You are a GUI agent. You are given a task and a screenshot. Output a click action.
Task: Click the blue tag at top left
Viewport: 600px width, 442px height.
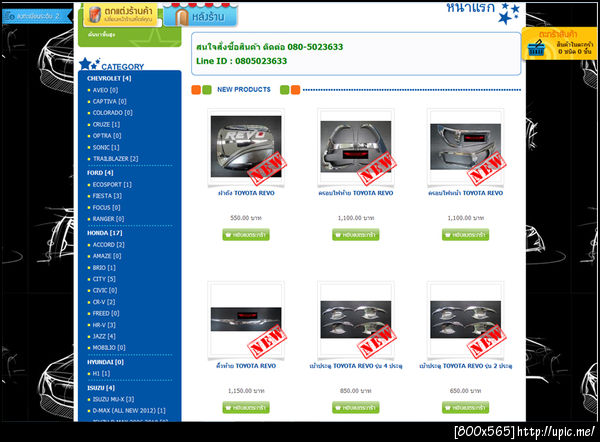(x=37, y=16)
